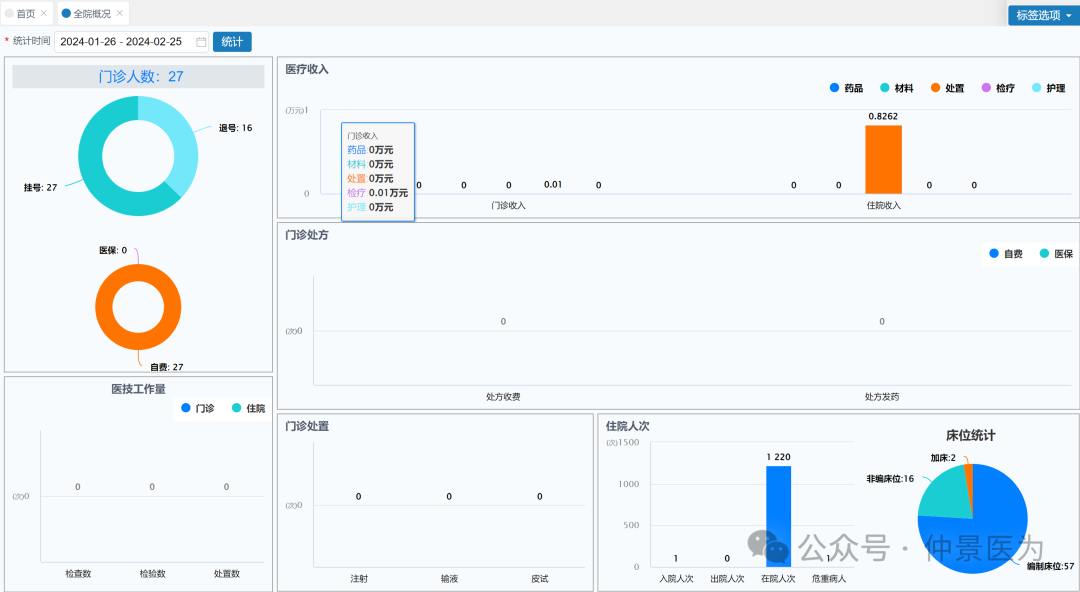Toggle 门诊 legend in 医技工作量 chart
The width and height of the screenshot is (1080, 592).
coord(197,408)
